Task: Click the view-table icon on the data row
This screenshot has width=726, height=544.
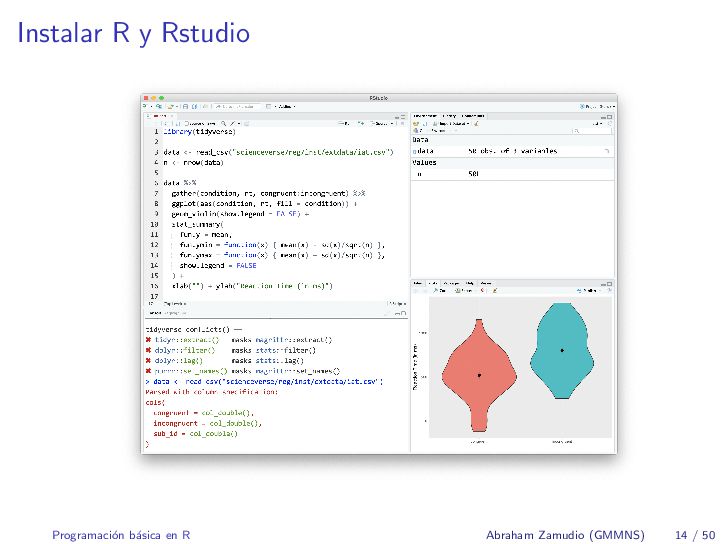Action: point(607,151)
